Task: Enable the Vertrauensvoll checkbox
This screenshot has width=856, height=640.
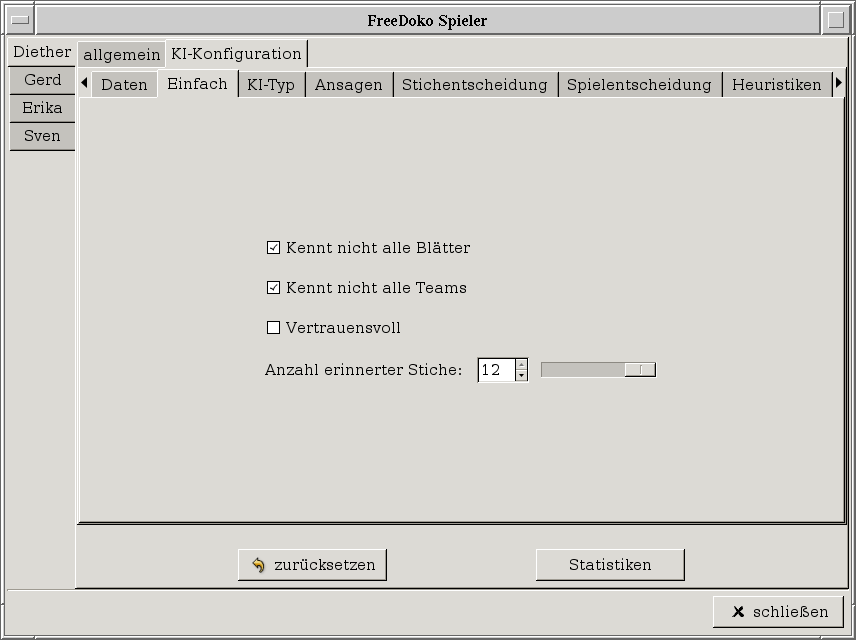Action: pyautogui.click(x=273, y=328)
